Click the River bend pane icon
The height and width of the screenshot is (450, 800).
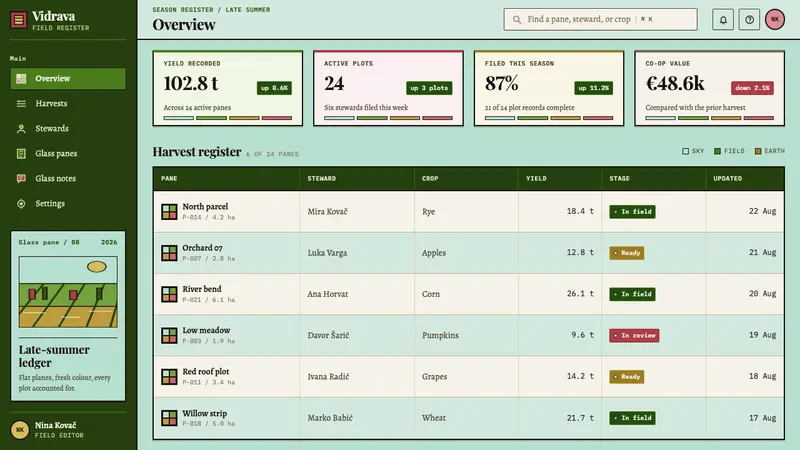tap(169, 294)
